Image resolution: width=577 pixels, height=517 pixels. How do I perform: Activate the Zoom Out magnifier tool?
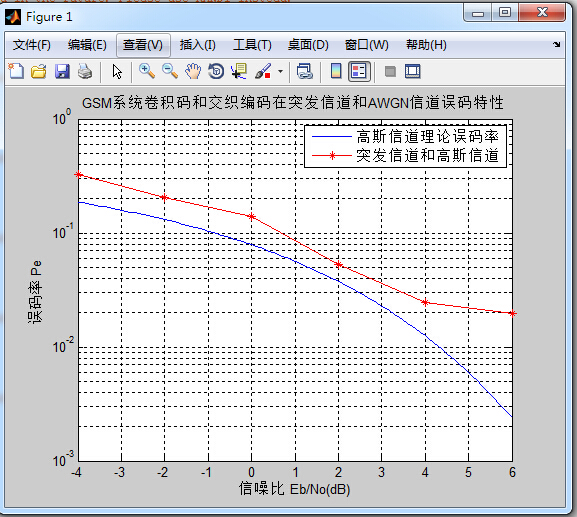coord(170,71)
